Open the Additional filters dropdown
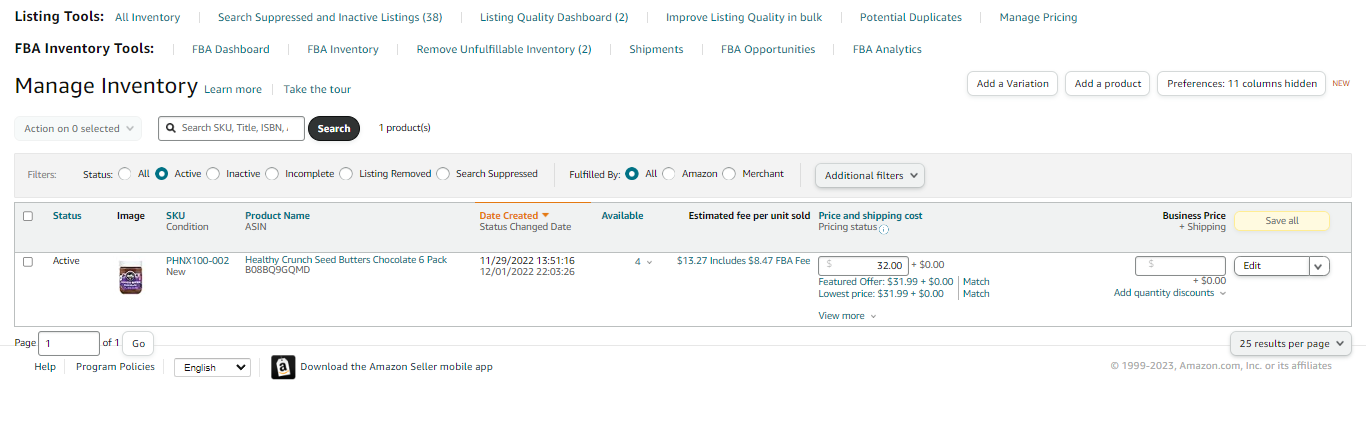The width and height of the screenshot is (1366, 426). [x=870, y=175]
